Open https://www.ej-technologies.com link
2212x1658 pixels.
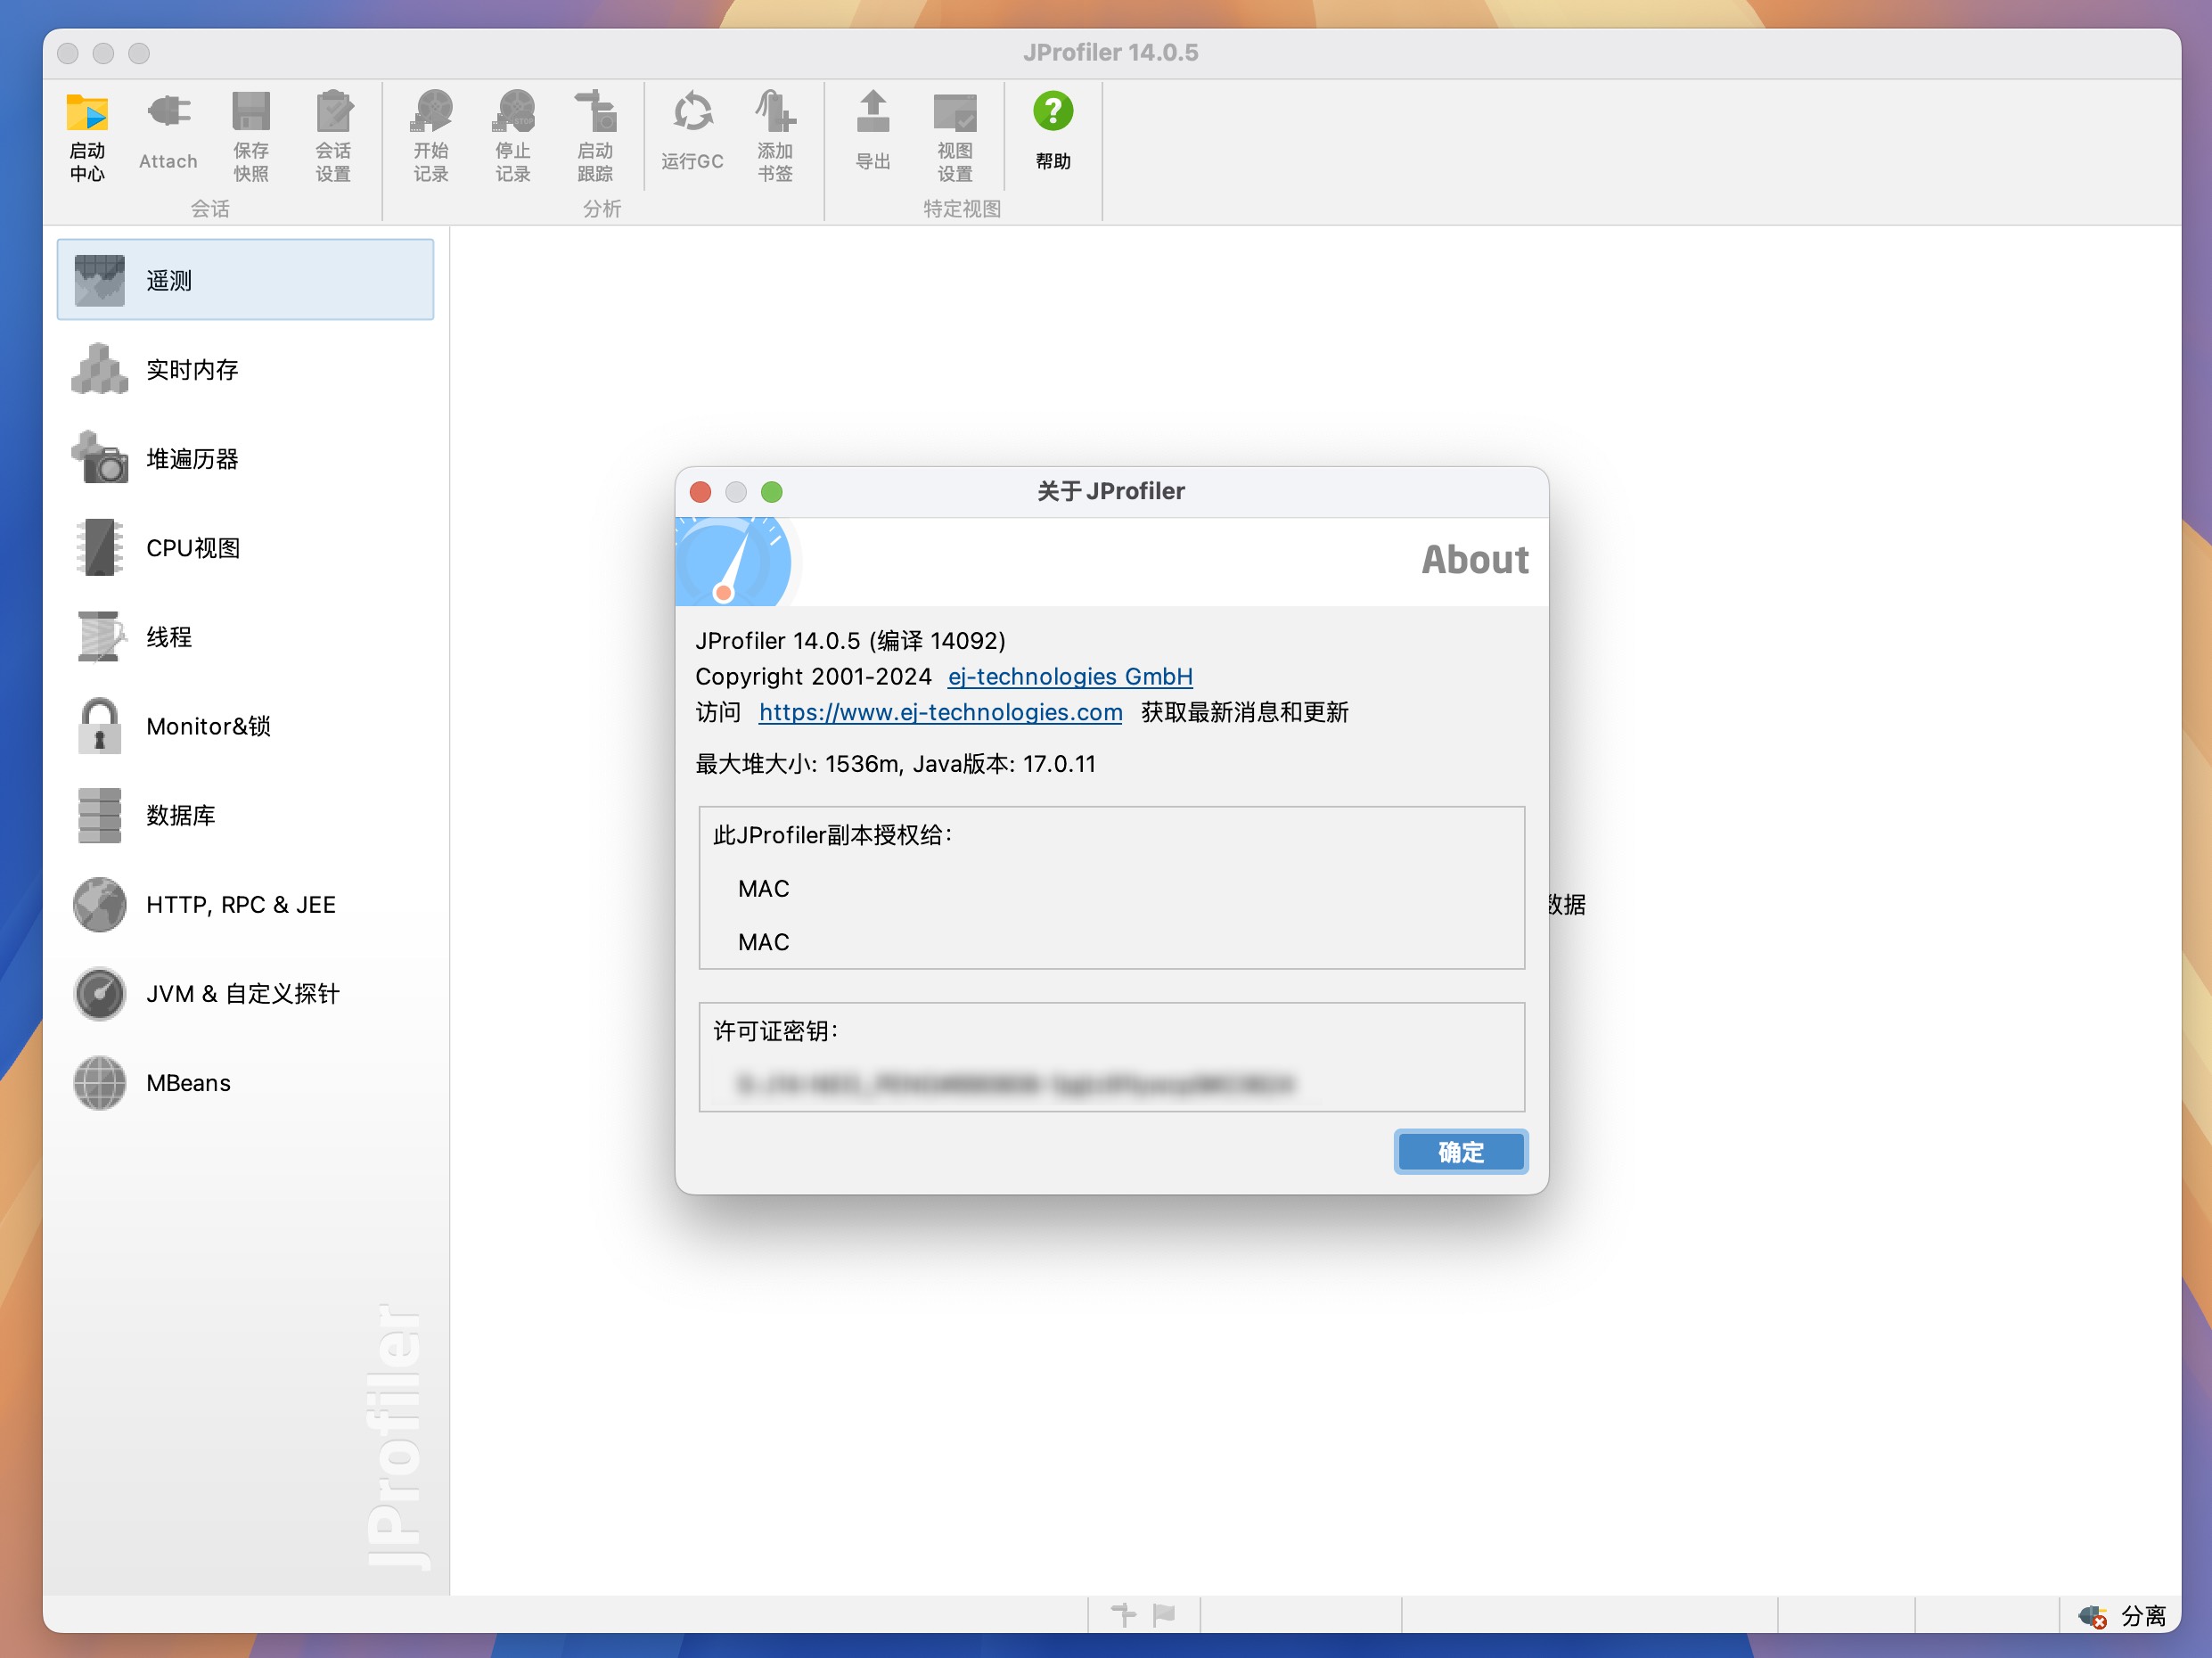[940, 712]
